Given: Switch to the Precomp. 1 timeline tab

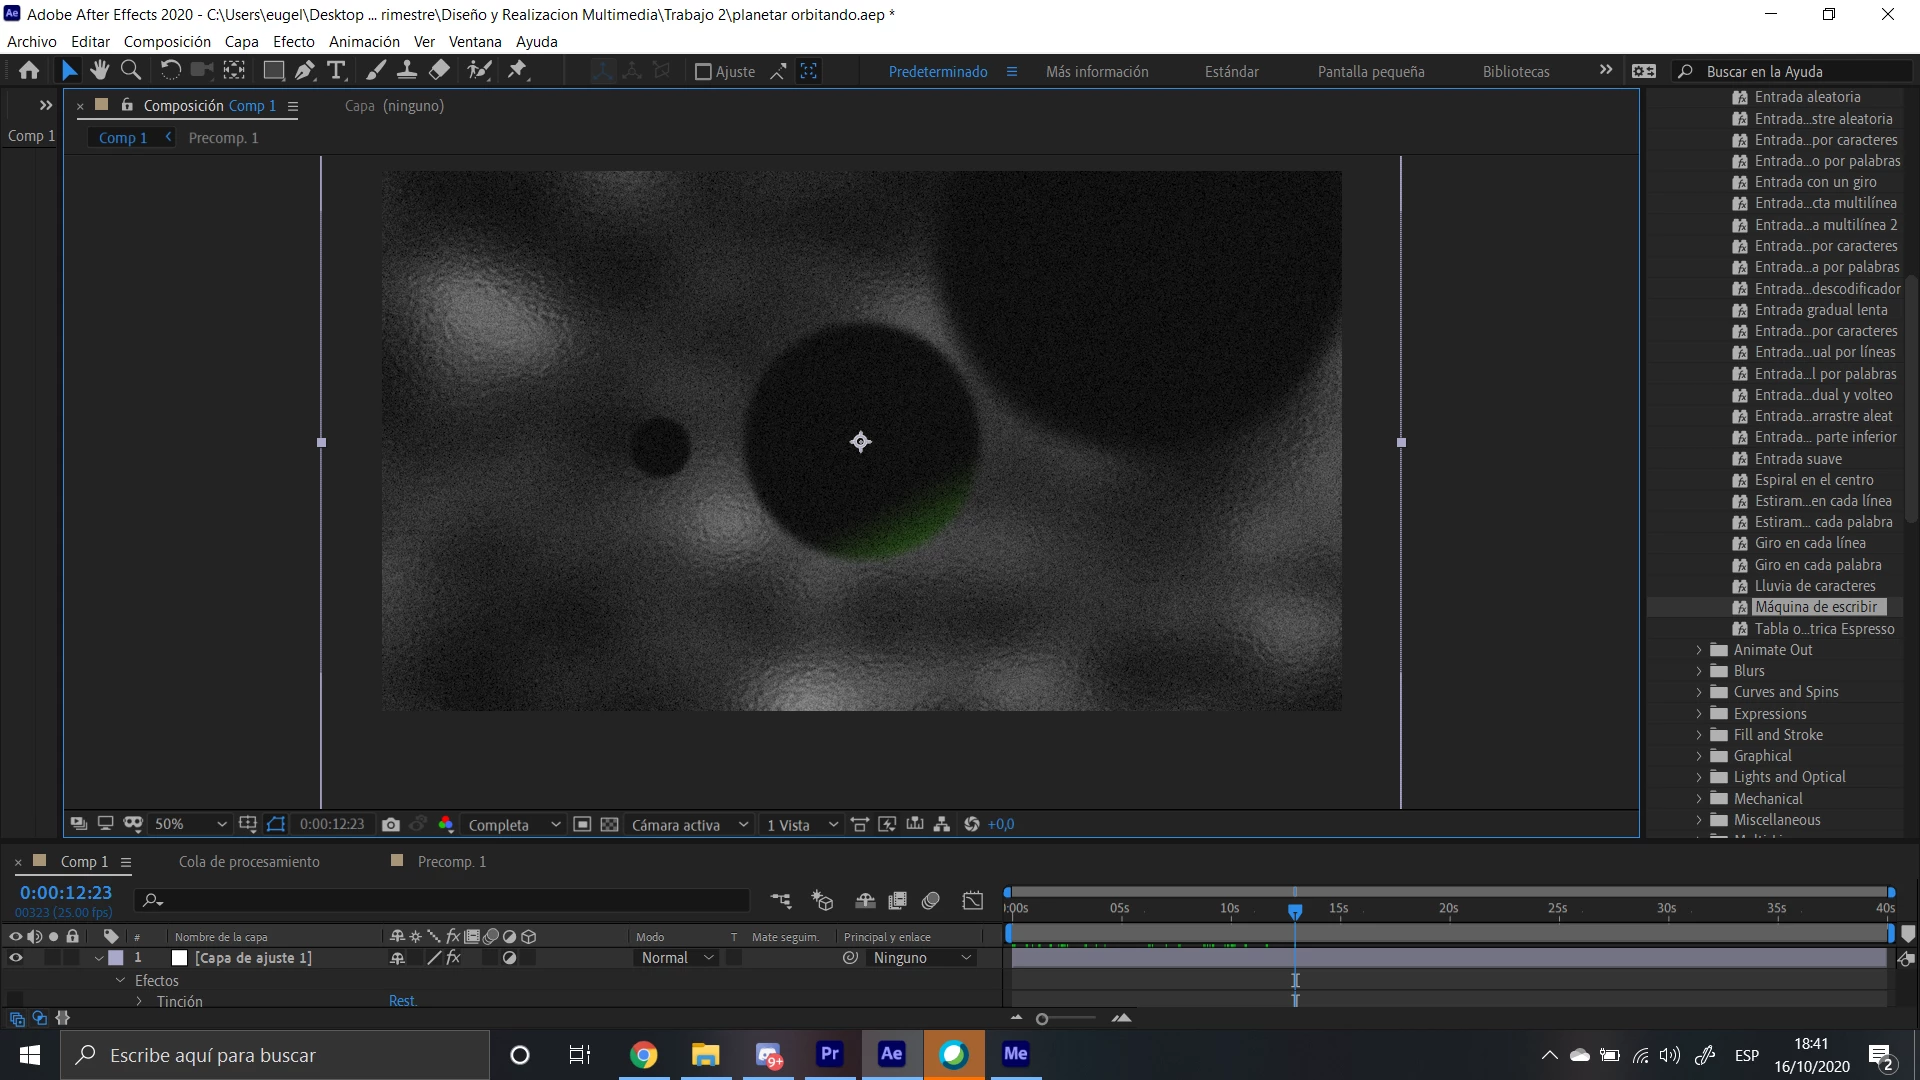Looking at the screenshot, I should point(451,862).
